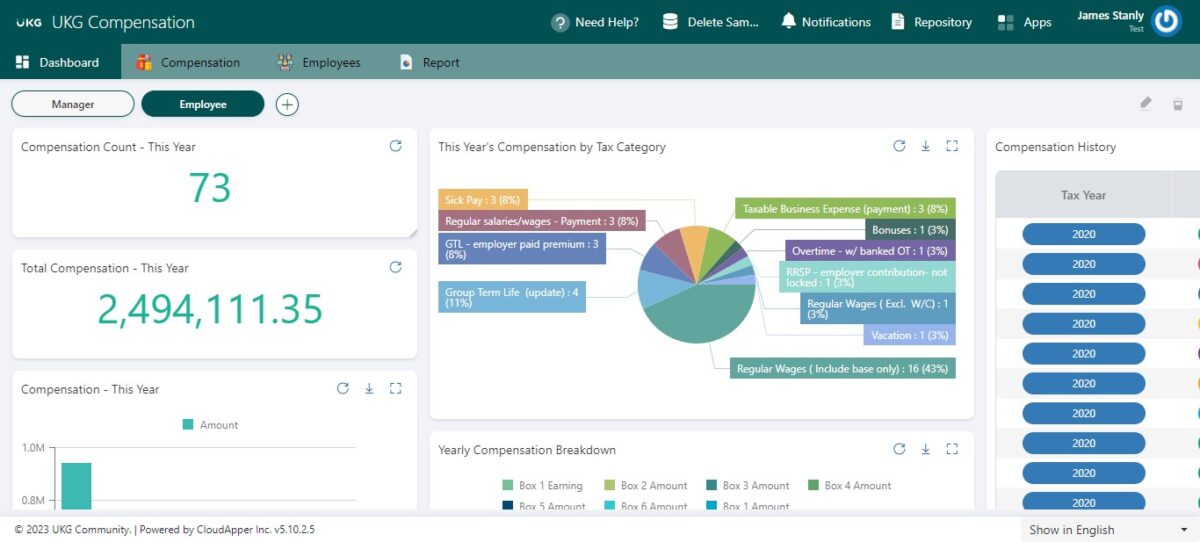The image size is (1200, 542).
Task: Add a new dashboard with plus button
Action: 287,104
